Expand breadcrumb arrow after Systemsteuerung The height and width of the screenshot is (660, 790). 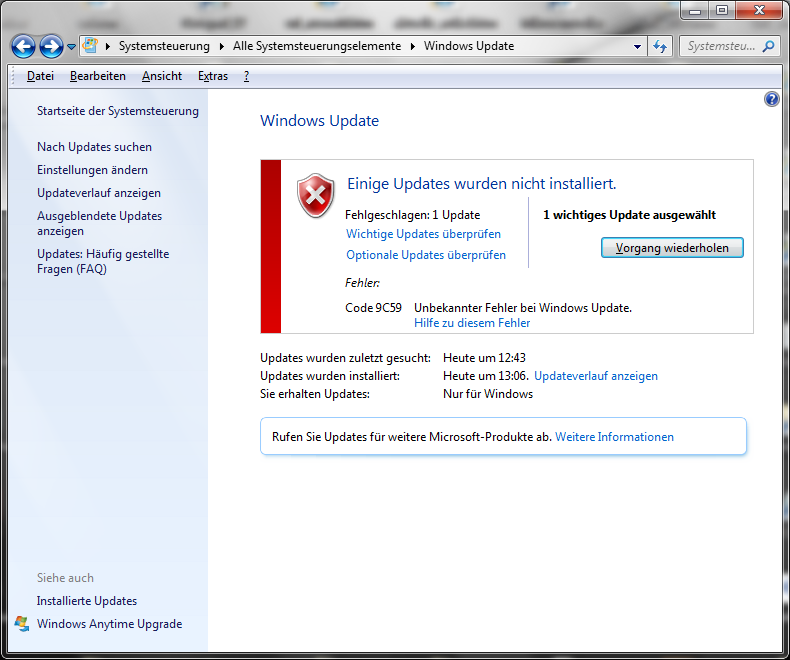coord(222,46)
